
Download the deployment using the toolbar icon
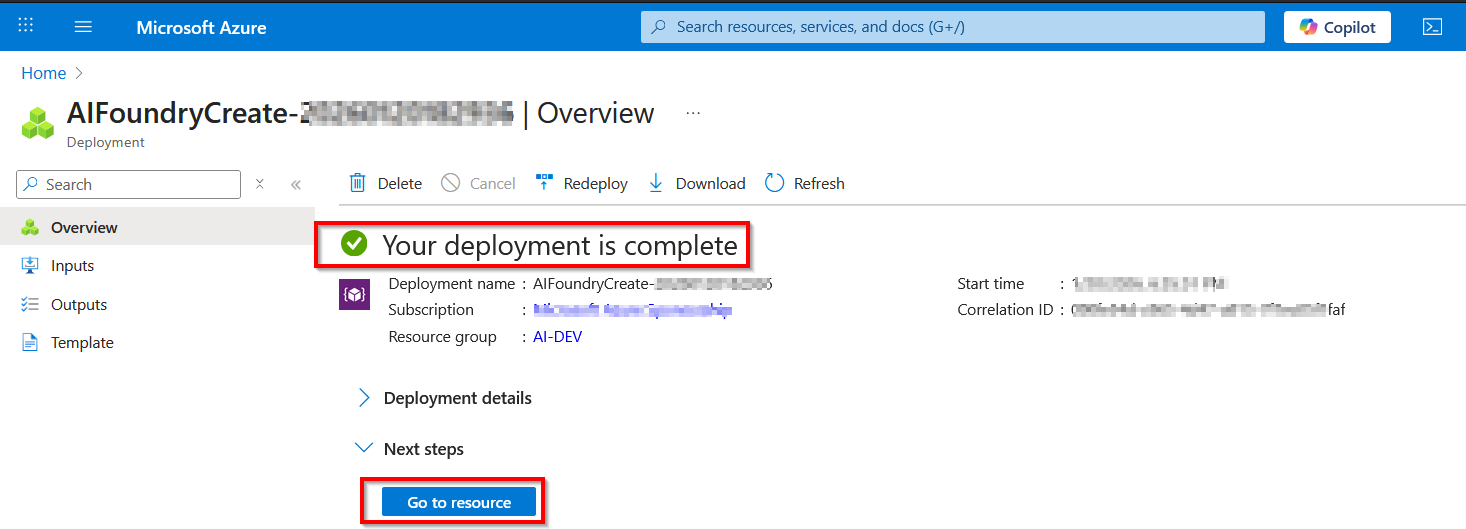click(656, 183)
